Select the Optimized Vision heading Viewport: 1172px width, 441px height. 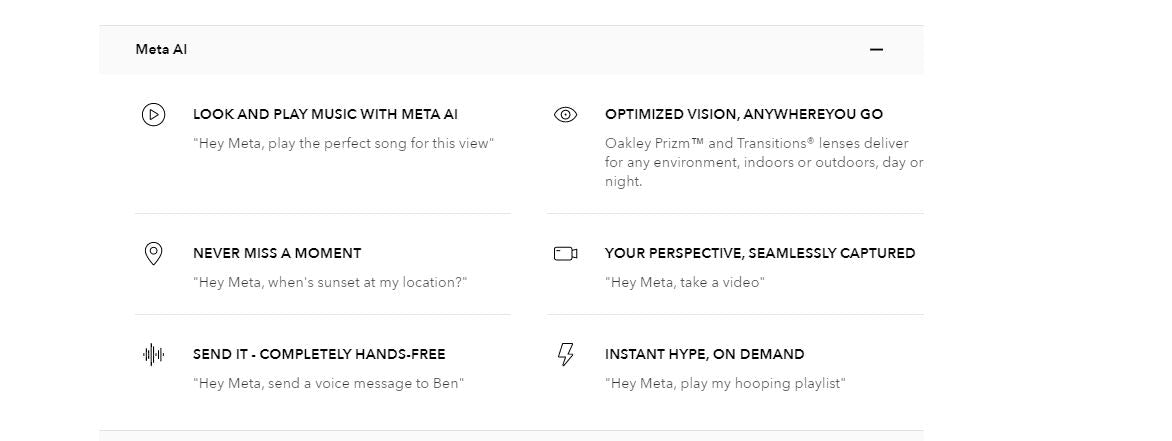(743, 115)
